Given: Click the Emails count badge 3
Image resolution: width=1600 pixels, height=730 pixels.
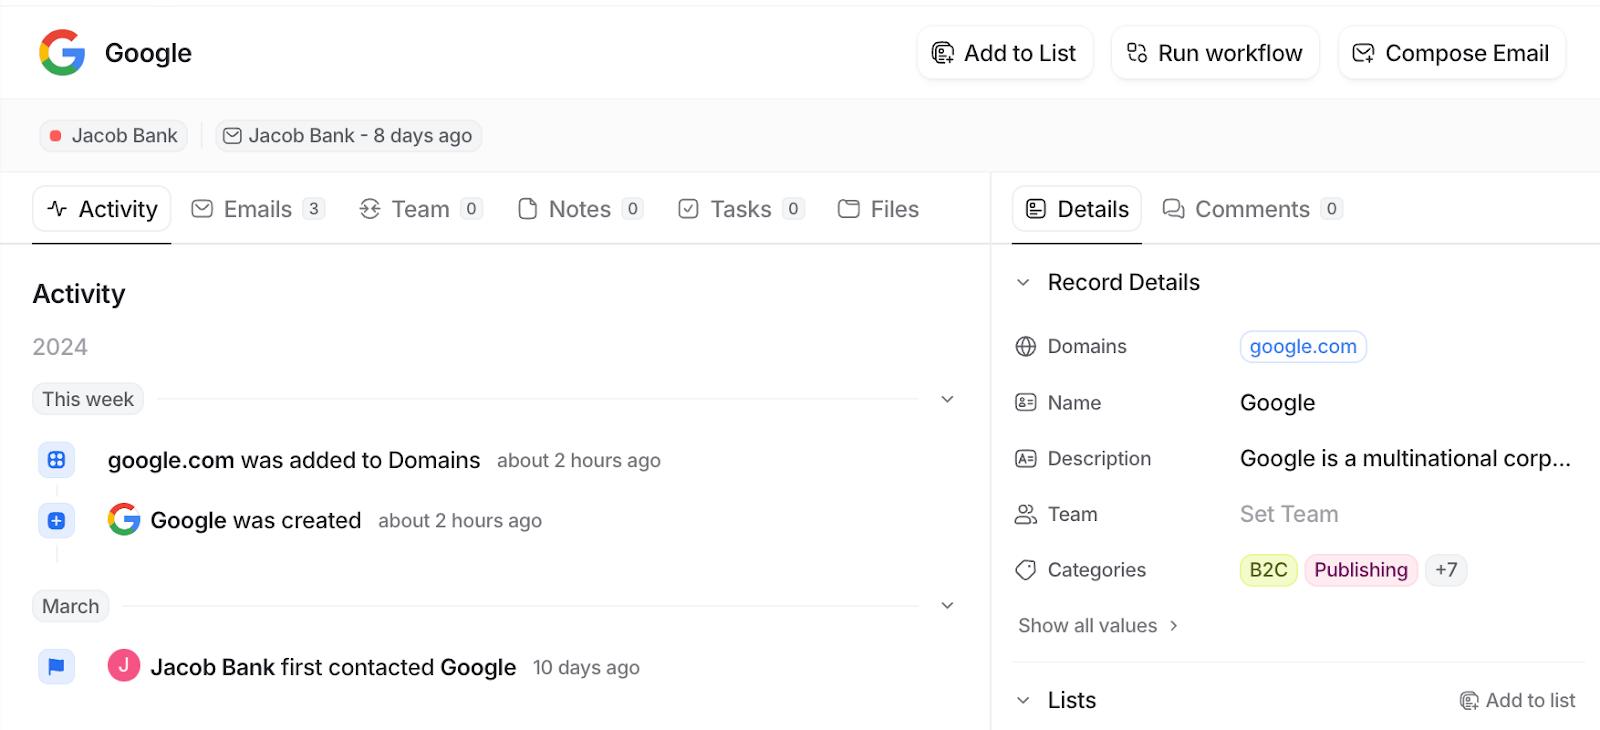Looking at the screenshot, I should tap(314, 209).
